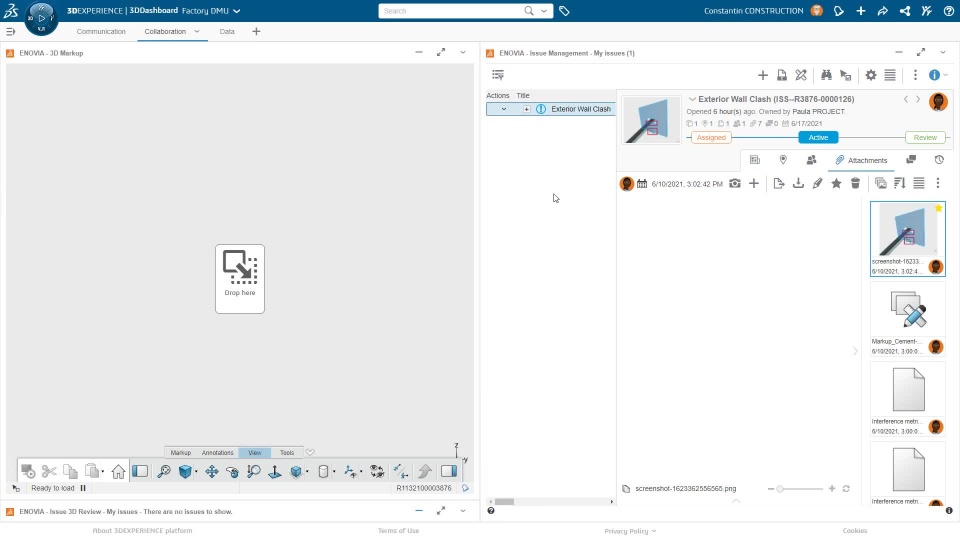Click inside the Search input field
Image resolution: width=960 pixels, height=540 pixels.
tap(452, 11)
